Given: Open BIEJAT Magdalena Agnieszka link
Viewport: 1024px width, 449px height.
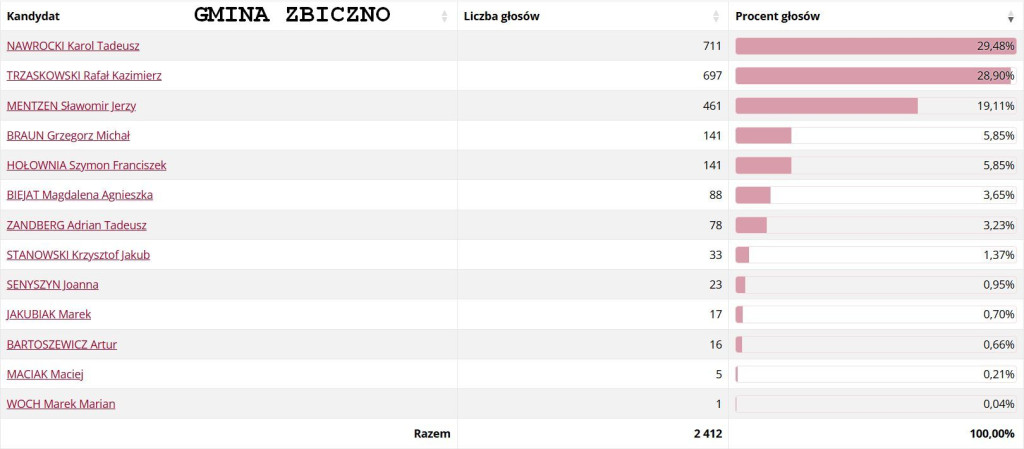Looking at the screenshot, I should click(80, 195).
